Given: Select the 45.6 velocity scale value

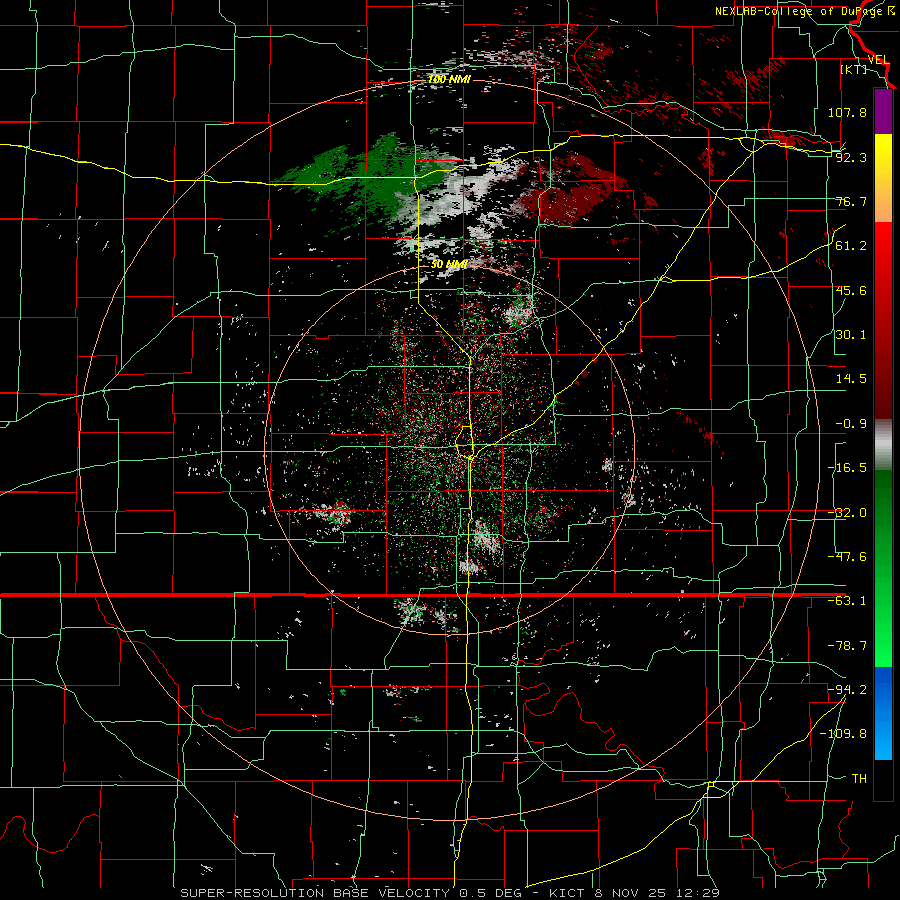Looking at the screenshot, I should (x=851, y=290).
